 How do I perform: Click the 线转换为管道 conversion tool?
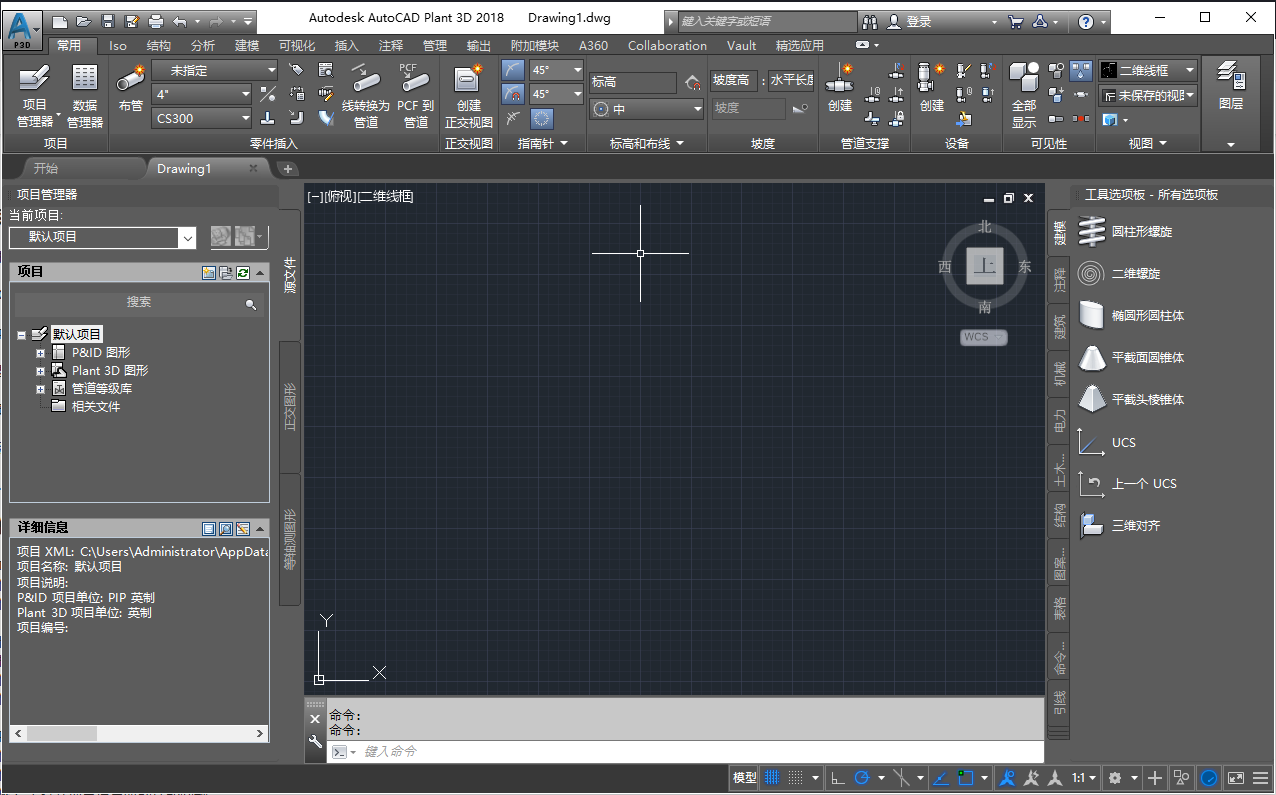[x=366, y=95]
